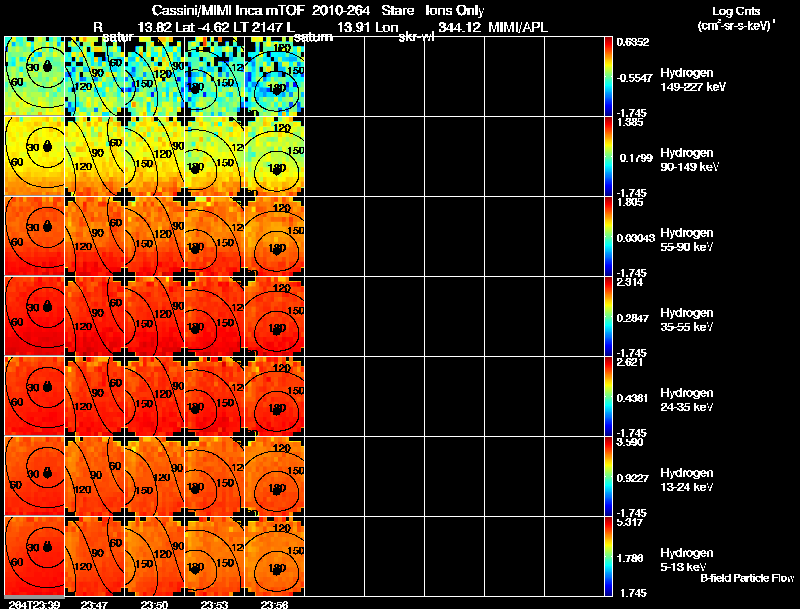Select the '1.805' color scale maximum
800x609 pixels.
630,202
